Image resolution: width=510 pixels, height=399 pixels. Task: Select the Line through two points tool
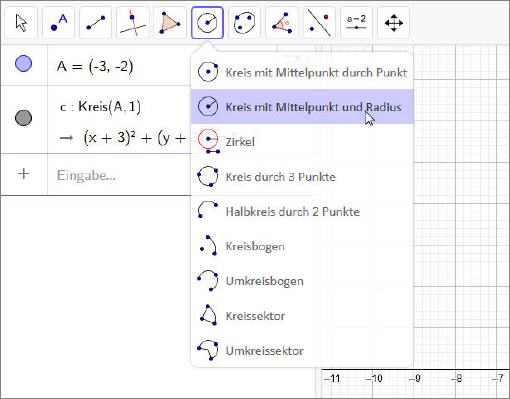[96, 23]
